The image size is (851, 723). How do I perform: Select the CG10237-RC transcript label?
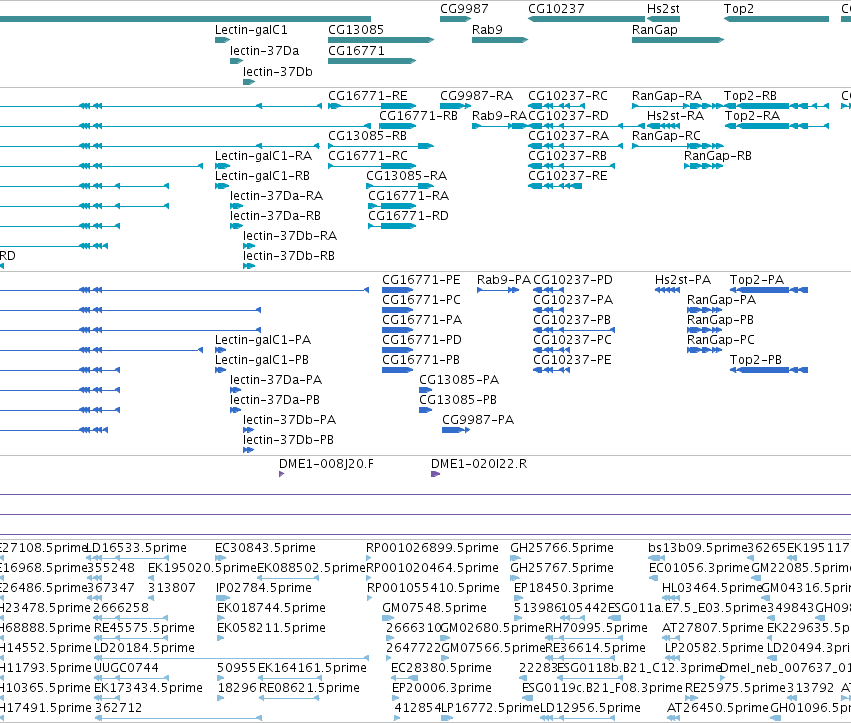click(568, 96)
